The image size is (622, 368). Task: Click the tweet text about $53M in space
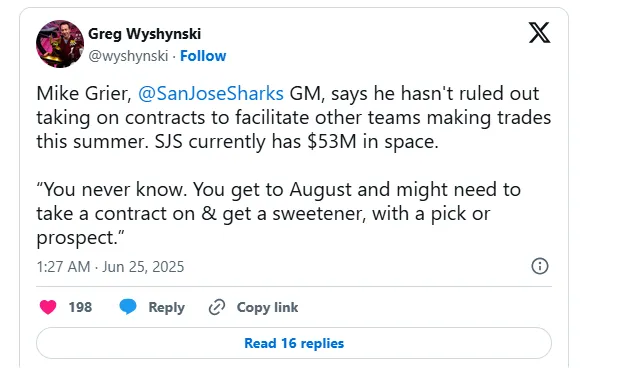pos(294,117)
